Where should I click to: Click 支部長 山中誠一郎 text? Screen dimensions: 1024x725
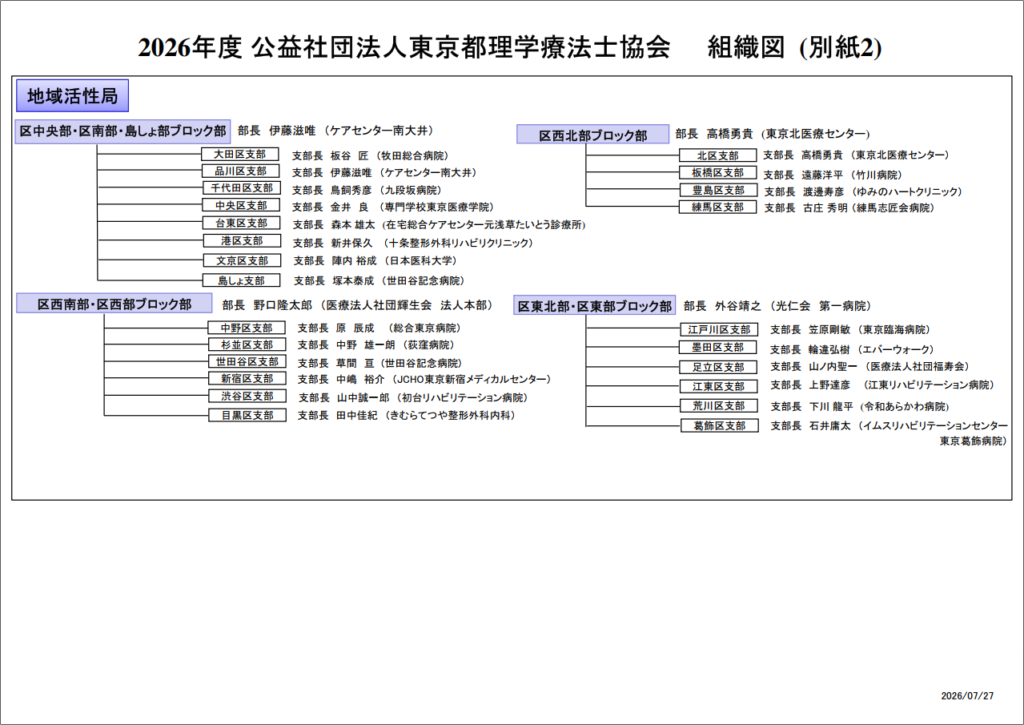pos(413,398)
